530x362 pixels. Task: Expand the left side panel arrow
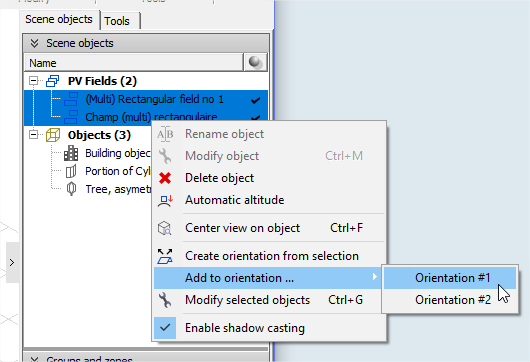pyautogui.click(x=12, y=262)
